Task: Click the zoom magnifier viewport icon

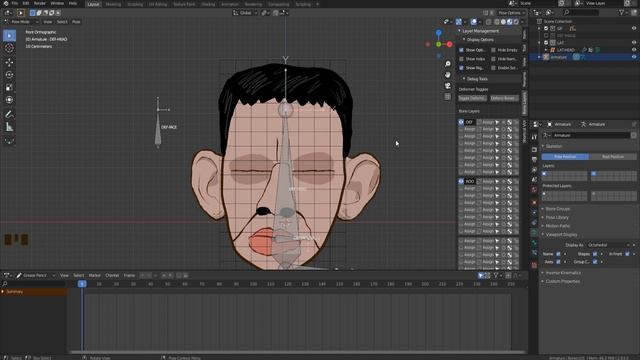Action: [448, 64]
